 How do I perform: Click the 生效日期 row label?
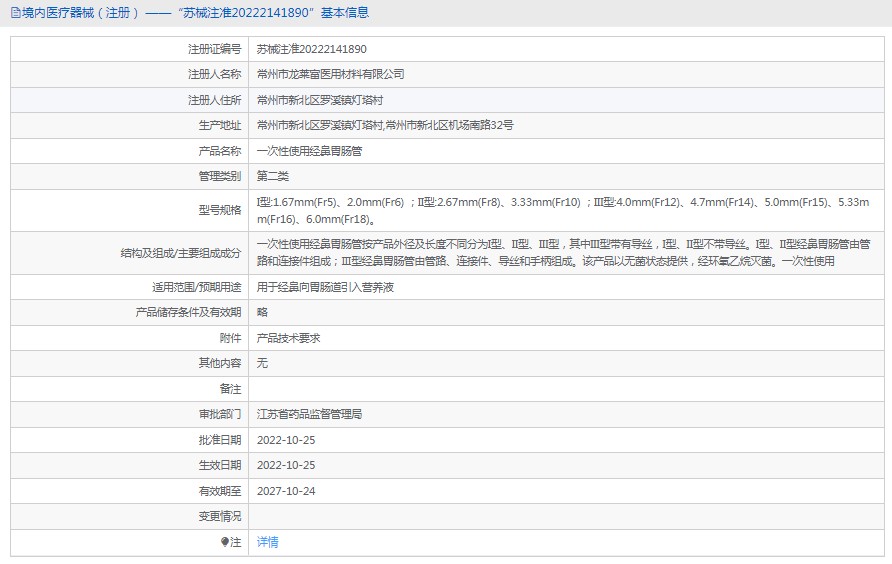220,465
